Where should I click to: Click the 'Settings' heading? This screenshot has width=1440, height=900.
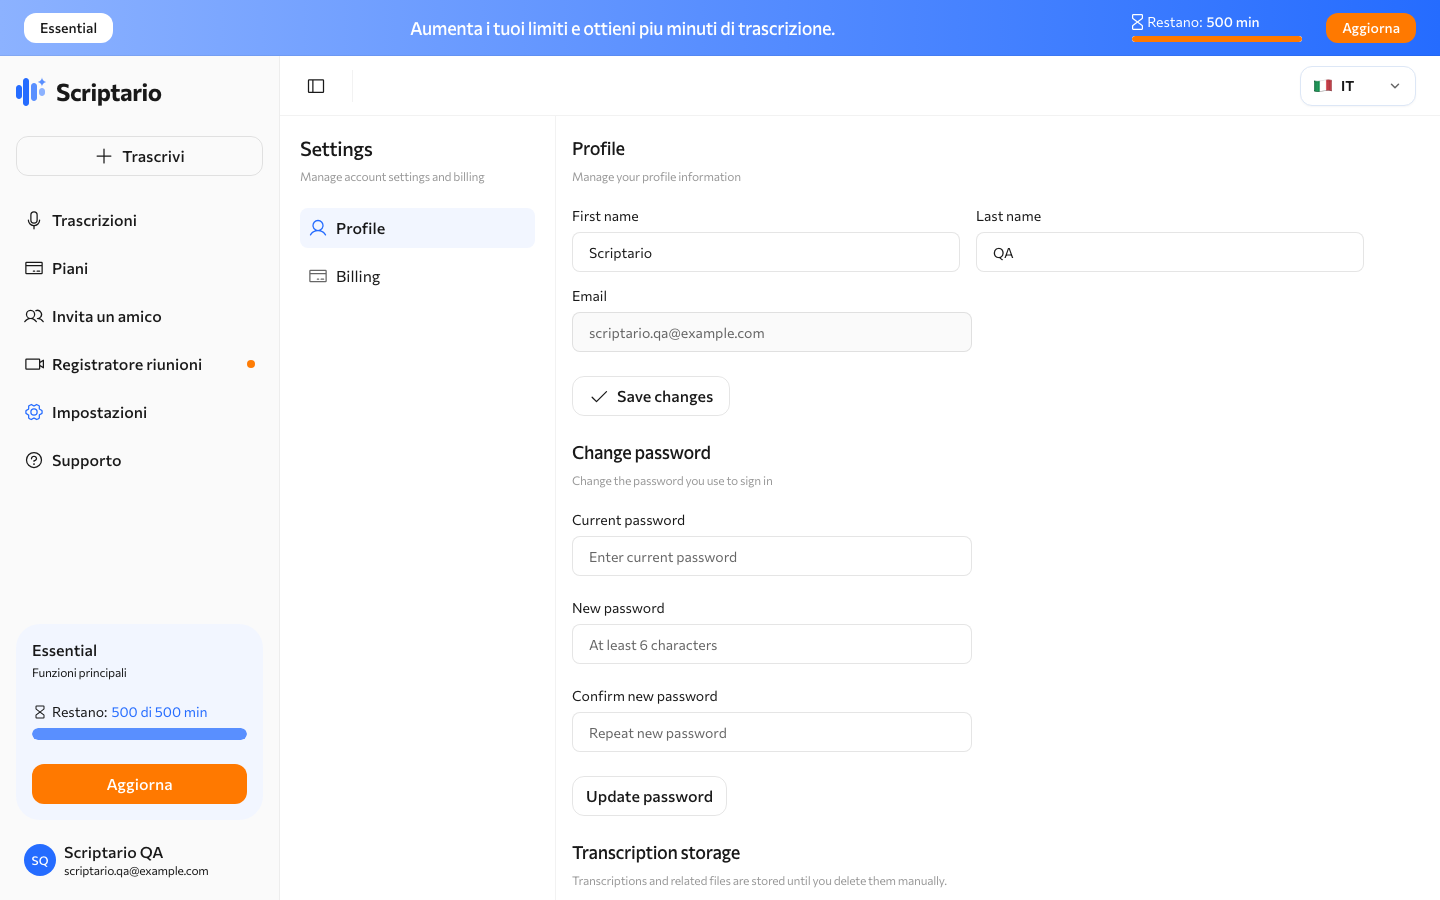[x=336, y=149]
